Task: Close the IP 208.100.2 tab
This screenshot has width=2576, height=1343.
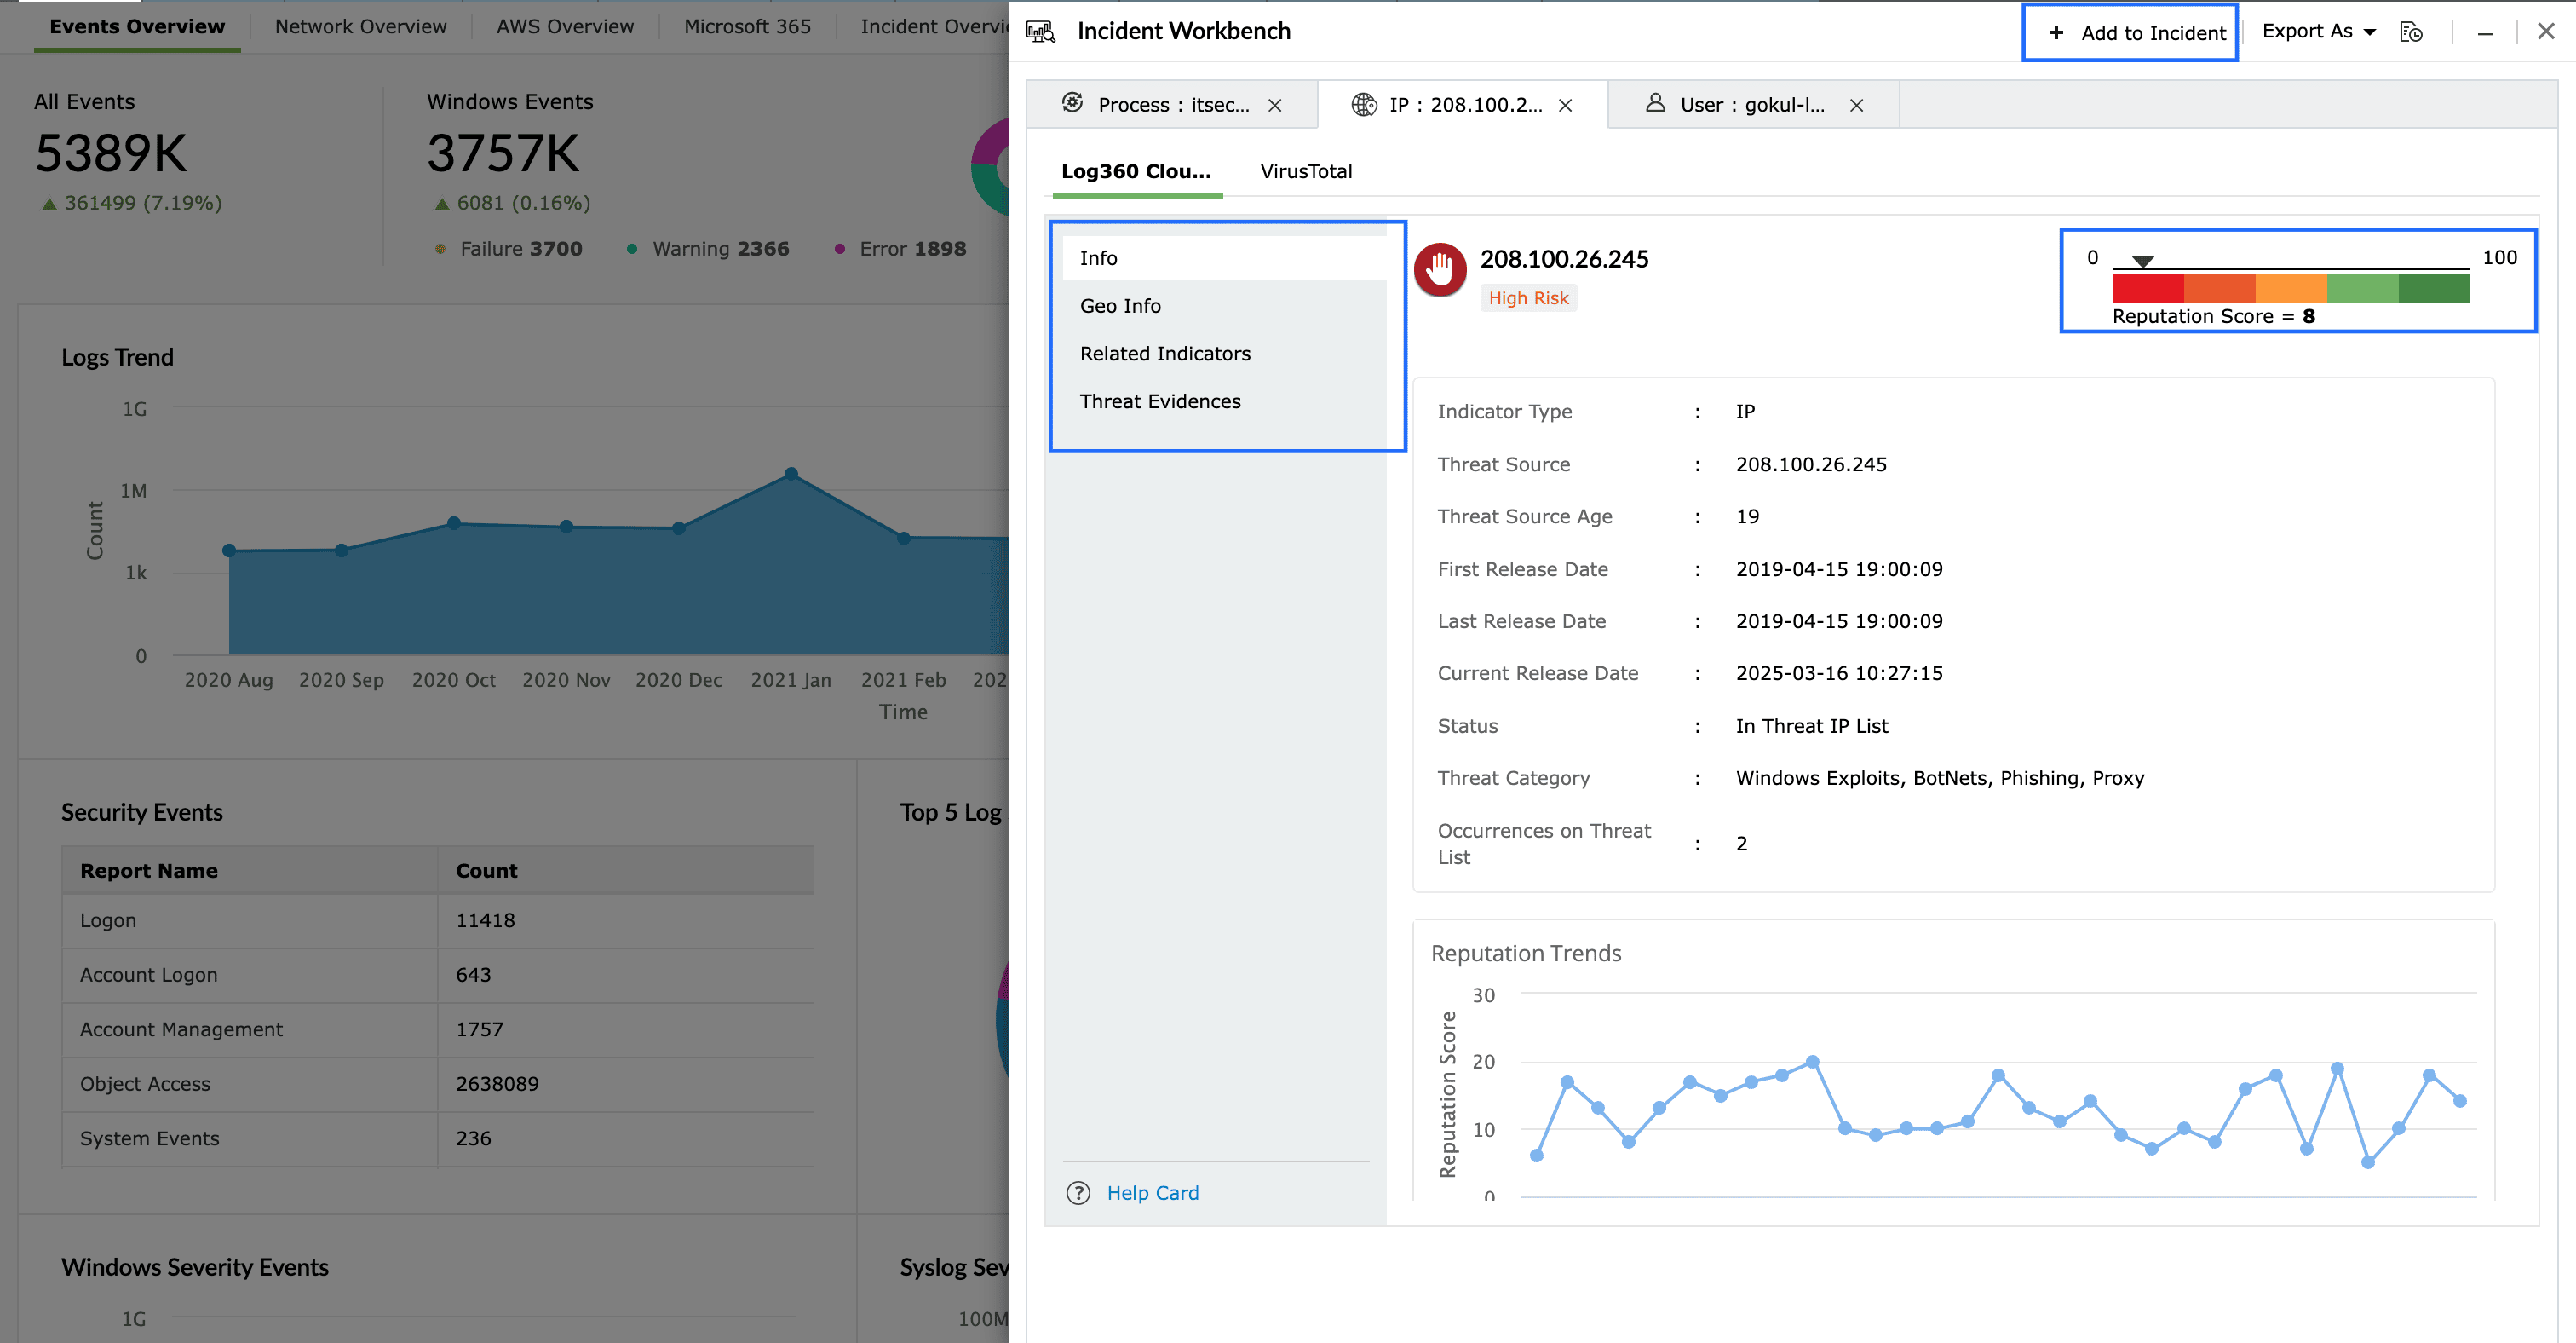Action: pyautogui.click(x=1565, y=105)
